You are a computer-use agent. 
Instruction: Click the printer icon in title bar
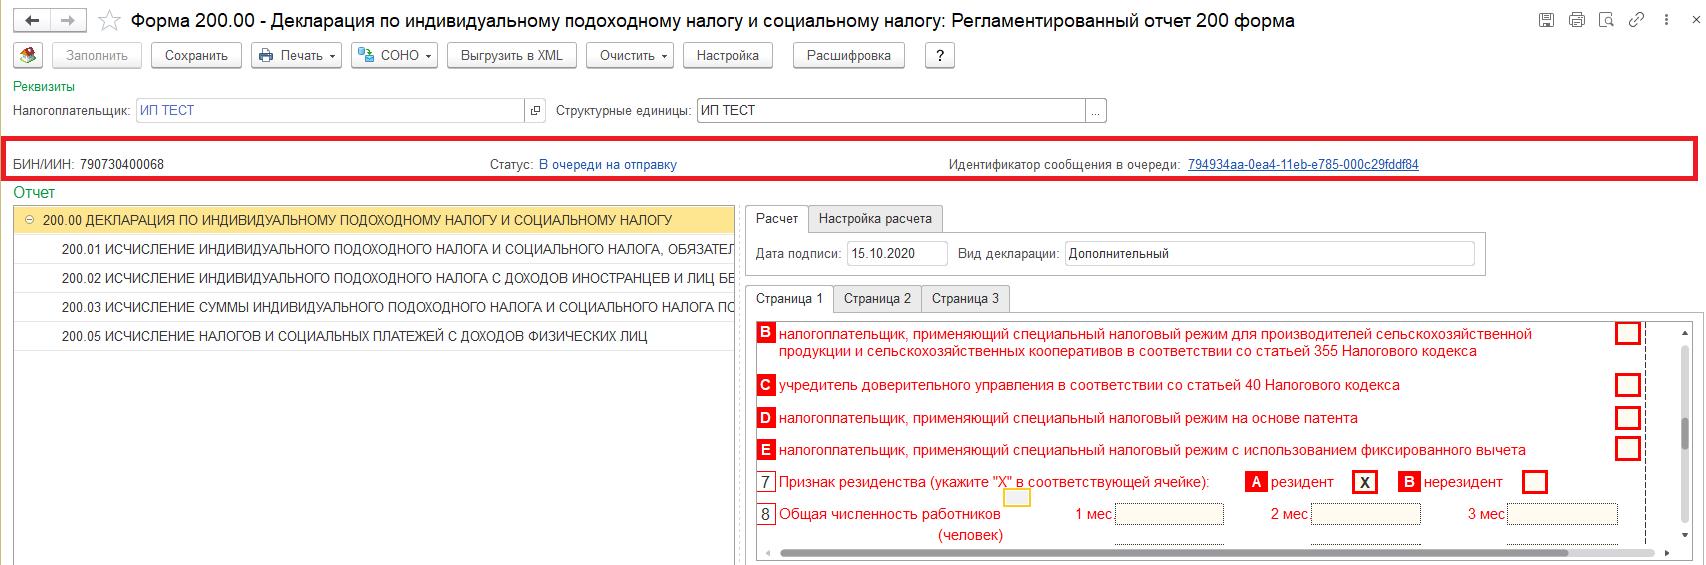[1577, 20]
